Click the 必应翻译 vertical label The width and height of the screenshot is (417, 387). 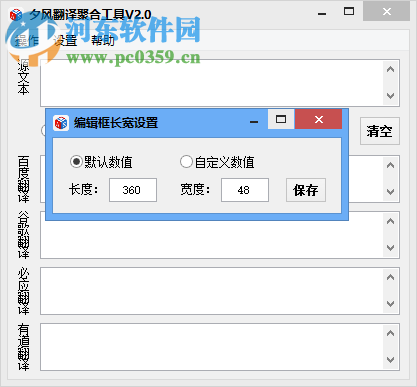pyautogui.click(x=24, y=291)
